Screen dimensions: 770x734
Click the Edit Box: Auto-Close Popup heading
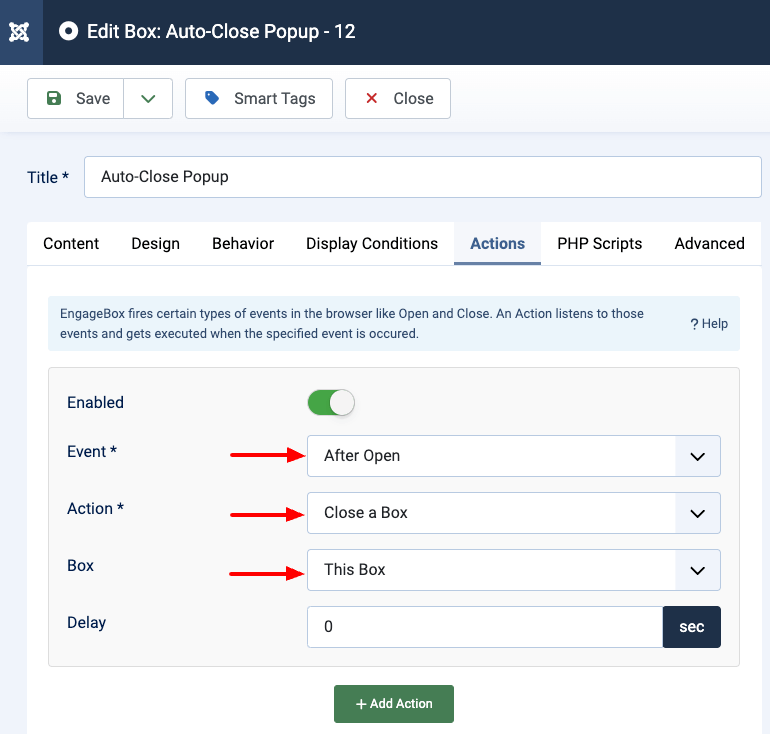coord(221,31)
